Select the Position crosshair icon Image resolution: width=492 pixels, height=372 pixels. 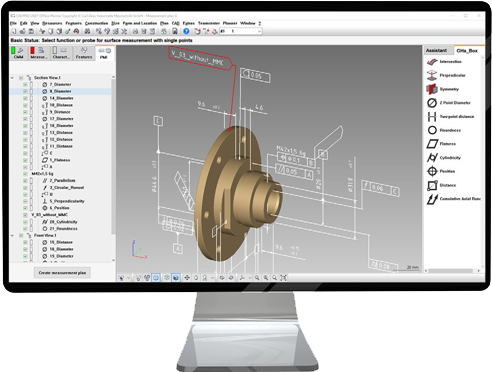pos(432,171)
